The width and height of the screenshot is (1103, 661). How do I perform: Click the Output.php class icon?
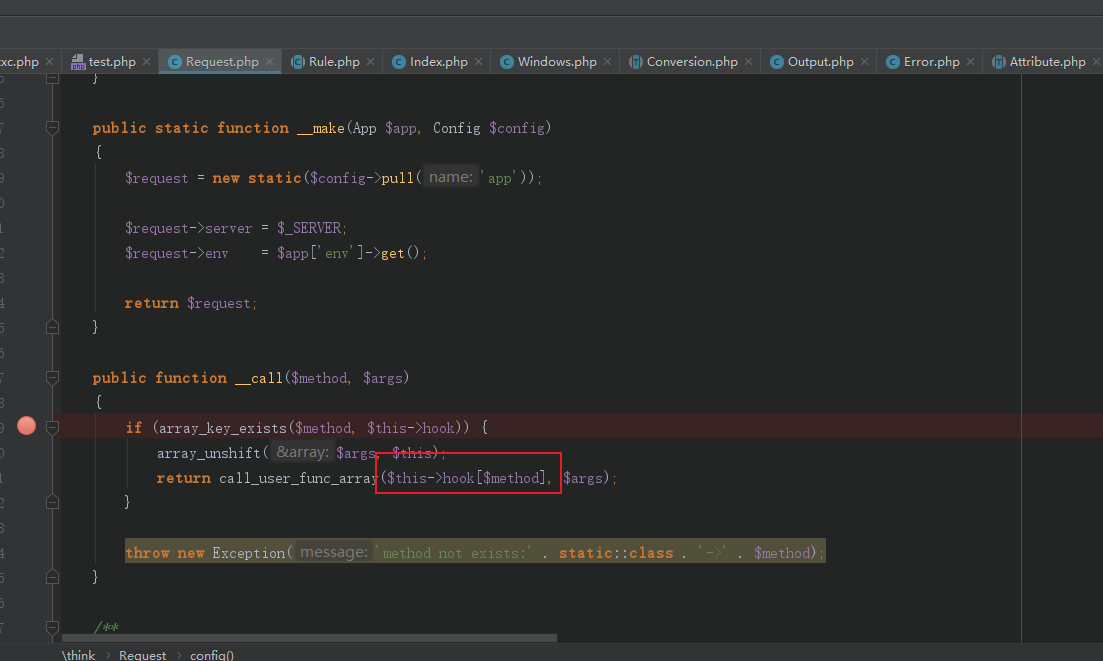[777, 62]
